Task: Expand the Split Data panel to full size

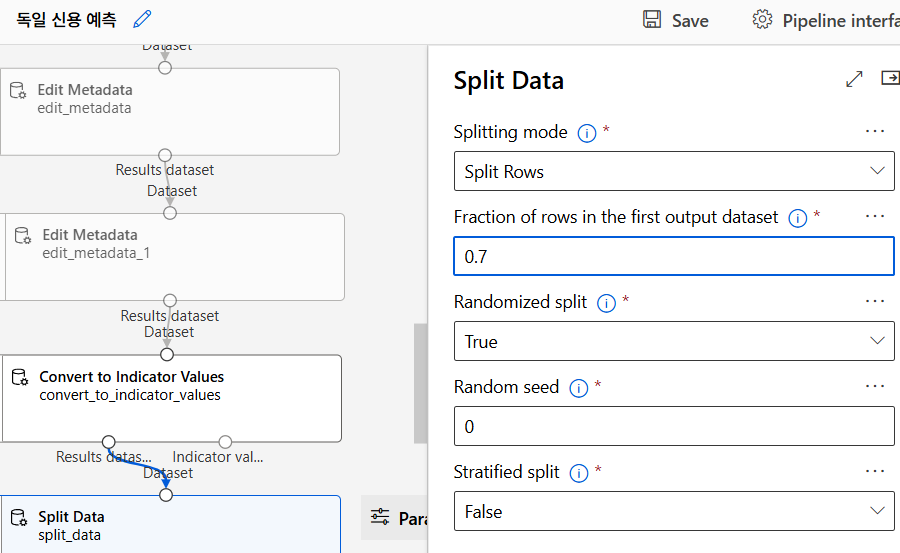Action: [854, 79]
